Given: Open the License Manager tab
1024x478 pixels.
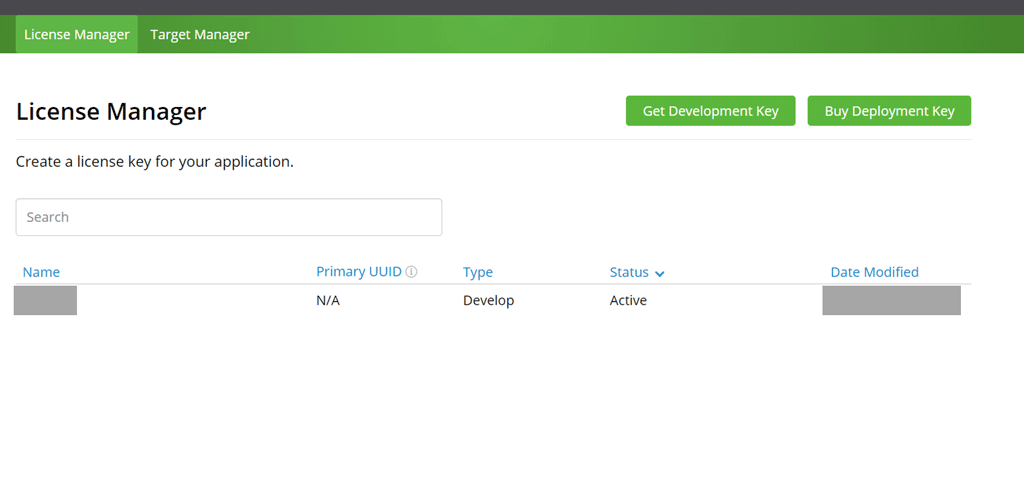Looking at the screenshot, I should 76,35.
